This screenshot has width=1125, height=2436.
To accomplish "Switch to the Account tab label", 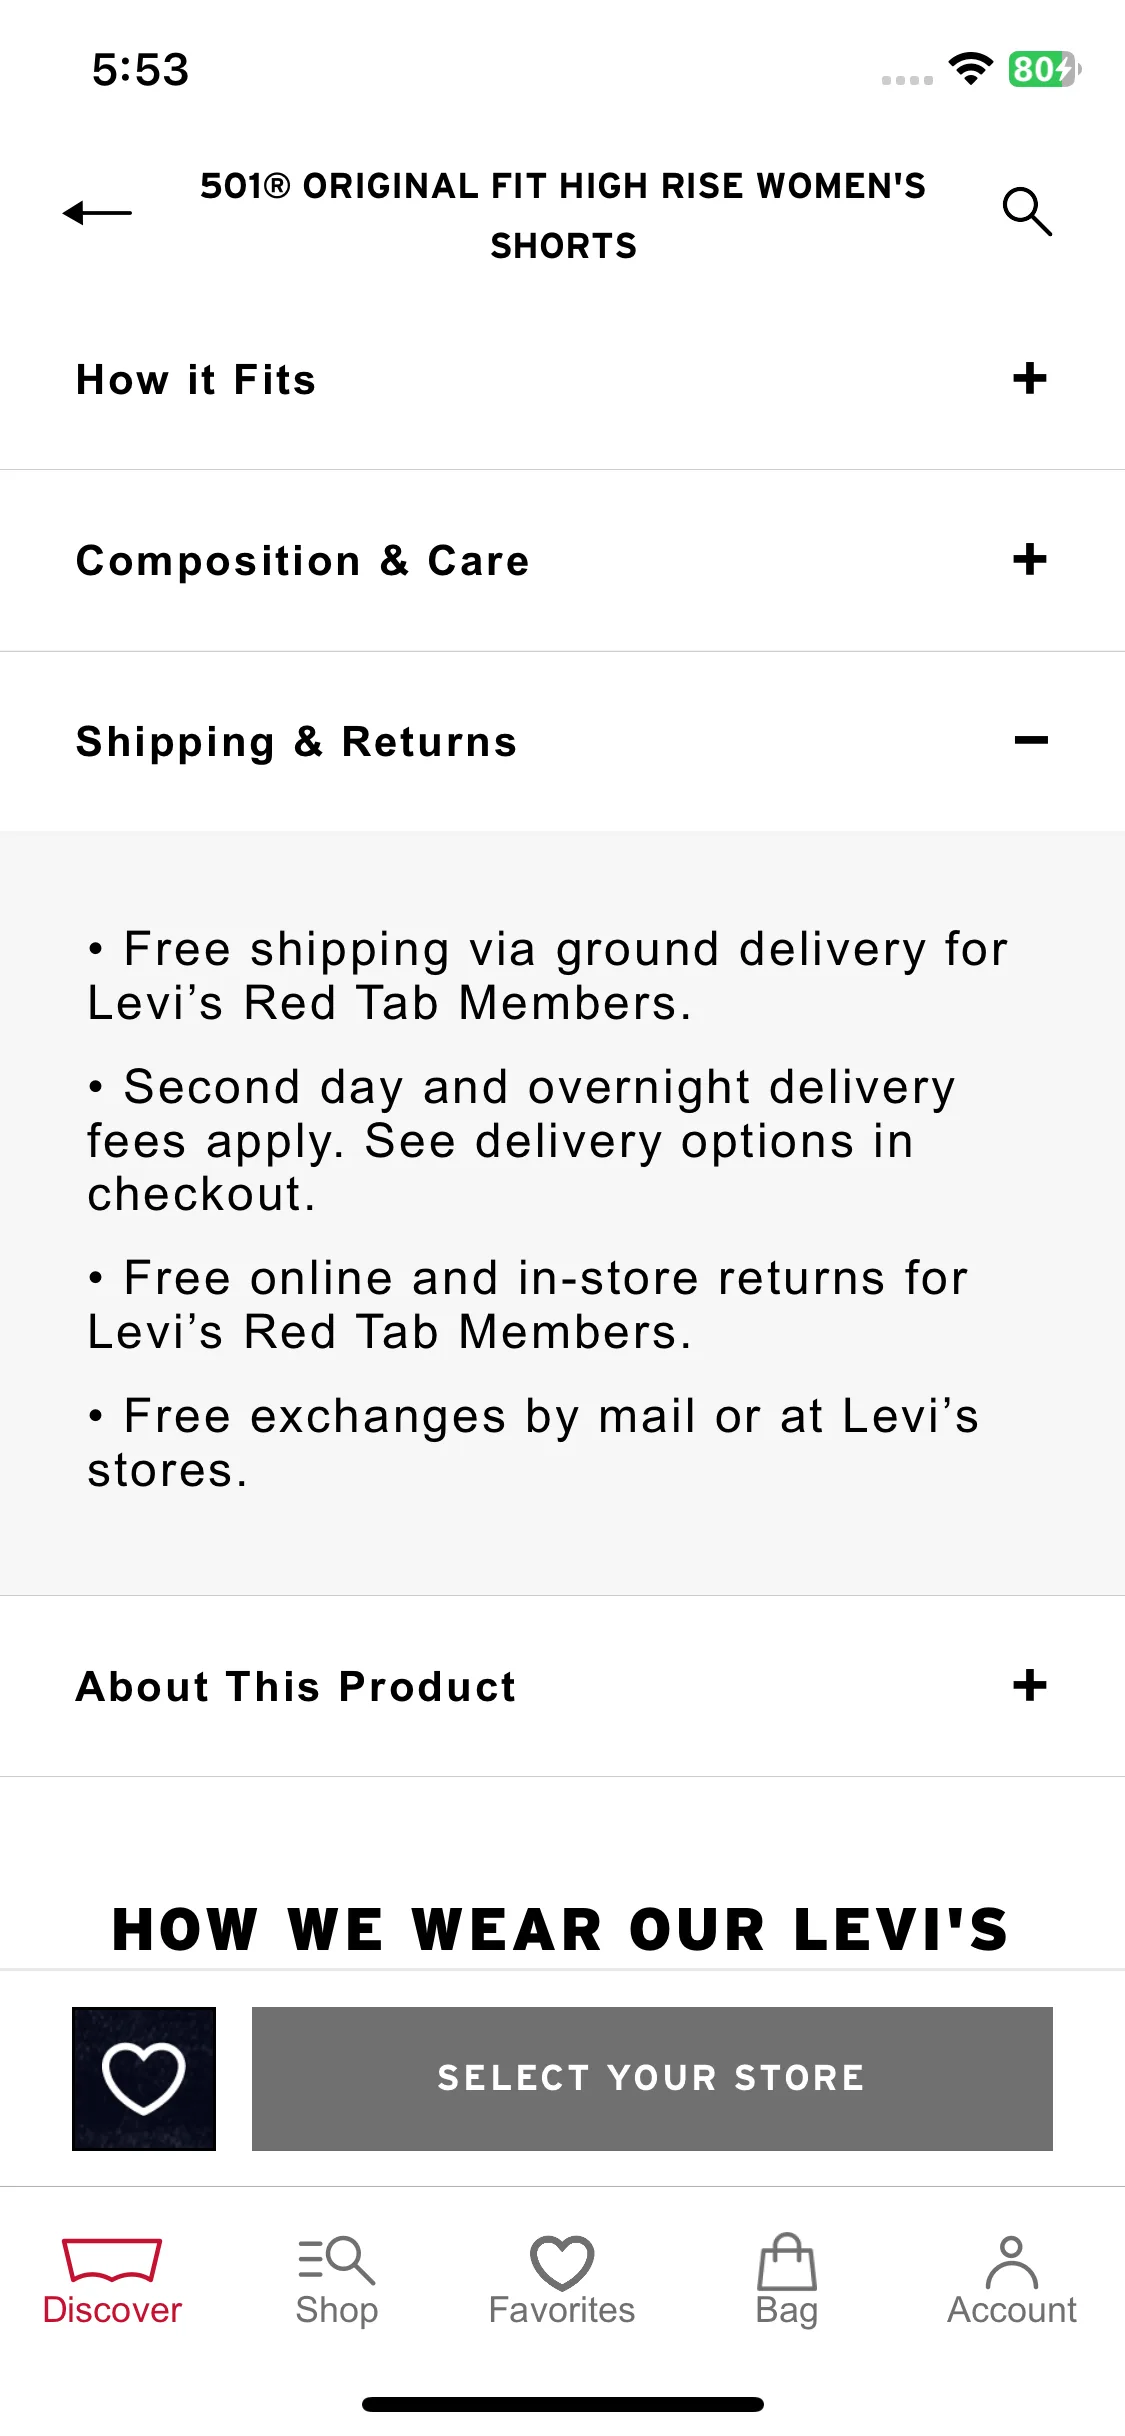I will click(x=1012, y=2310).
